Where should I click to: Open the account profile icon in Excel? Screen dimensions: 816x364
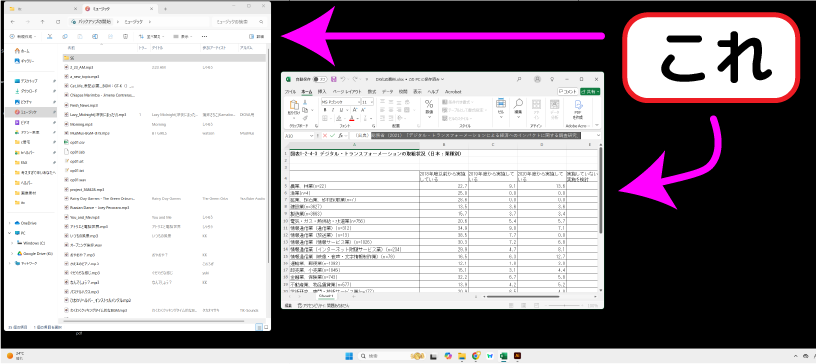(x=537, y=79)
